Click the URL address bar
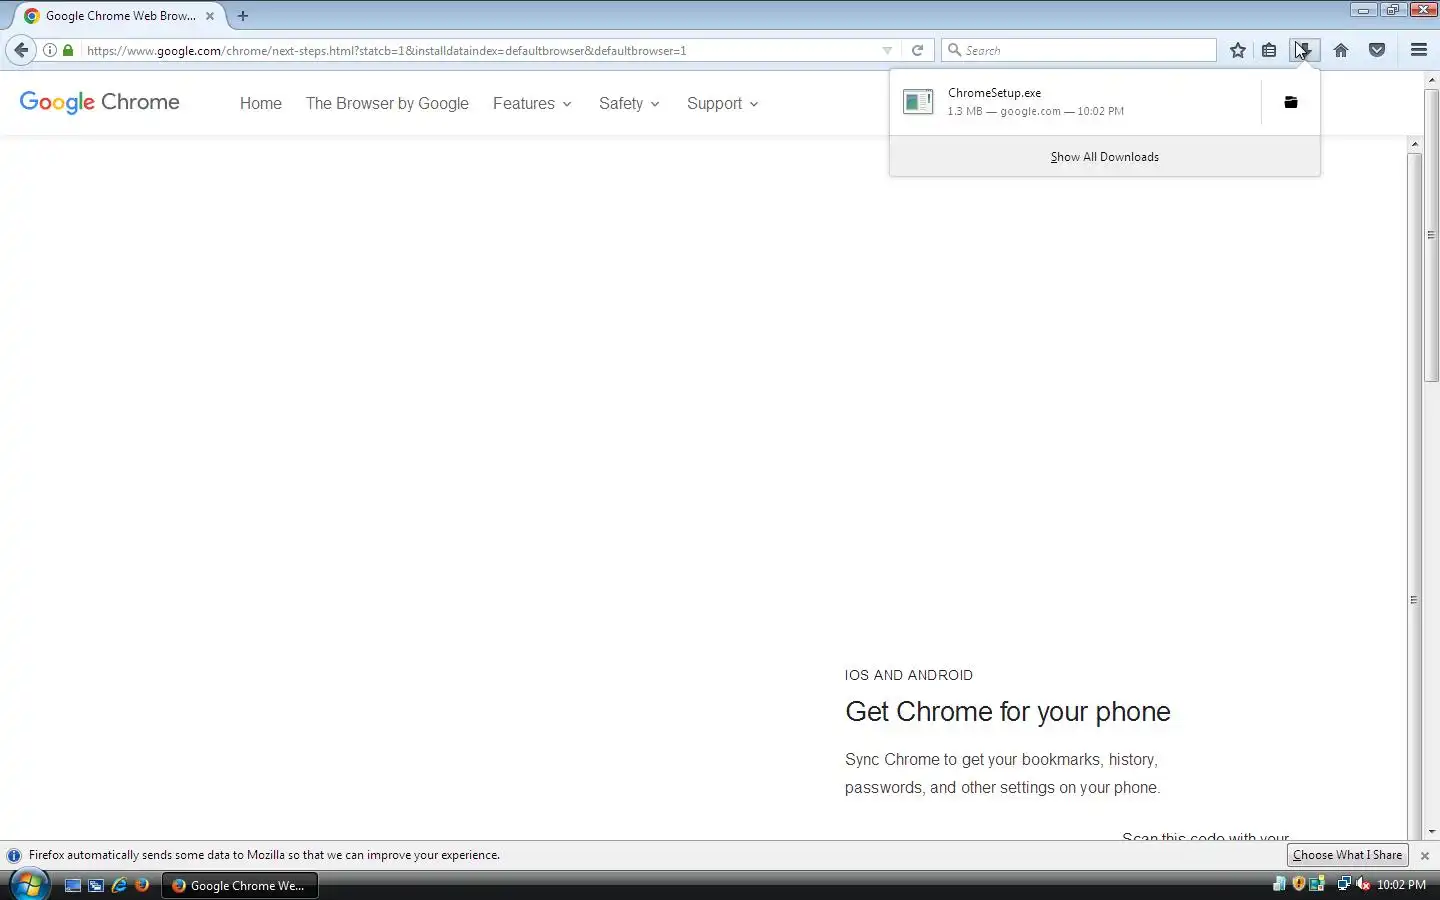The height and width of the screenshot is (900, 1440). pos(480,50)
